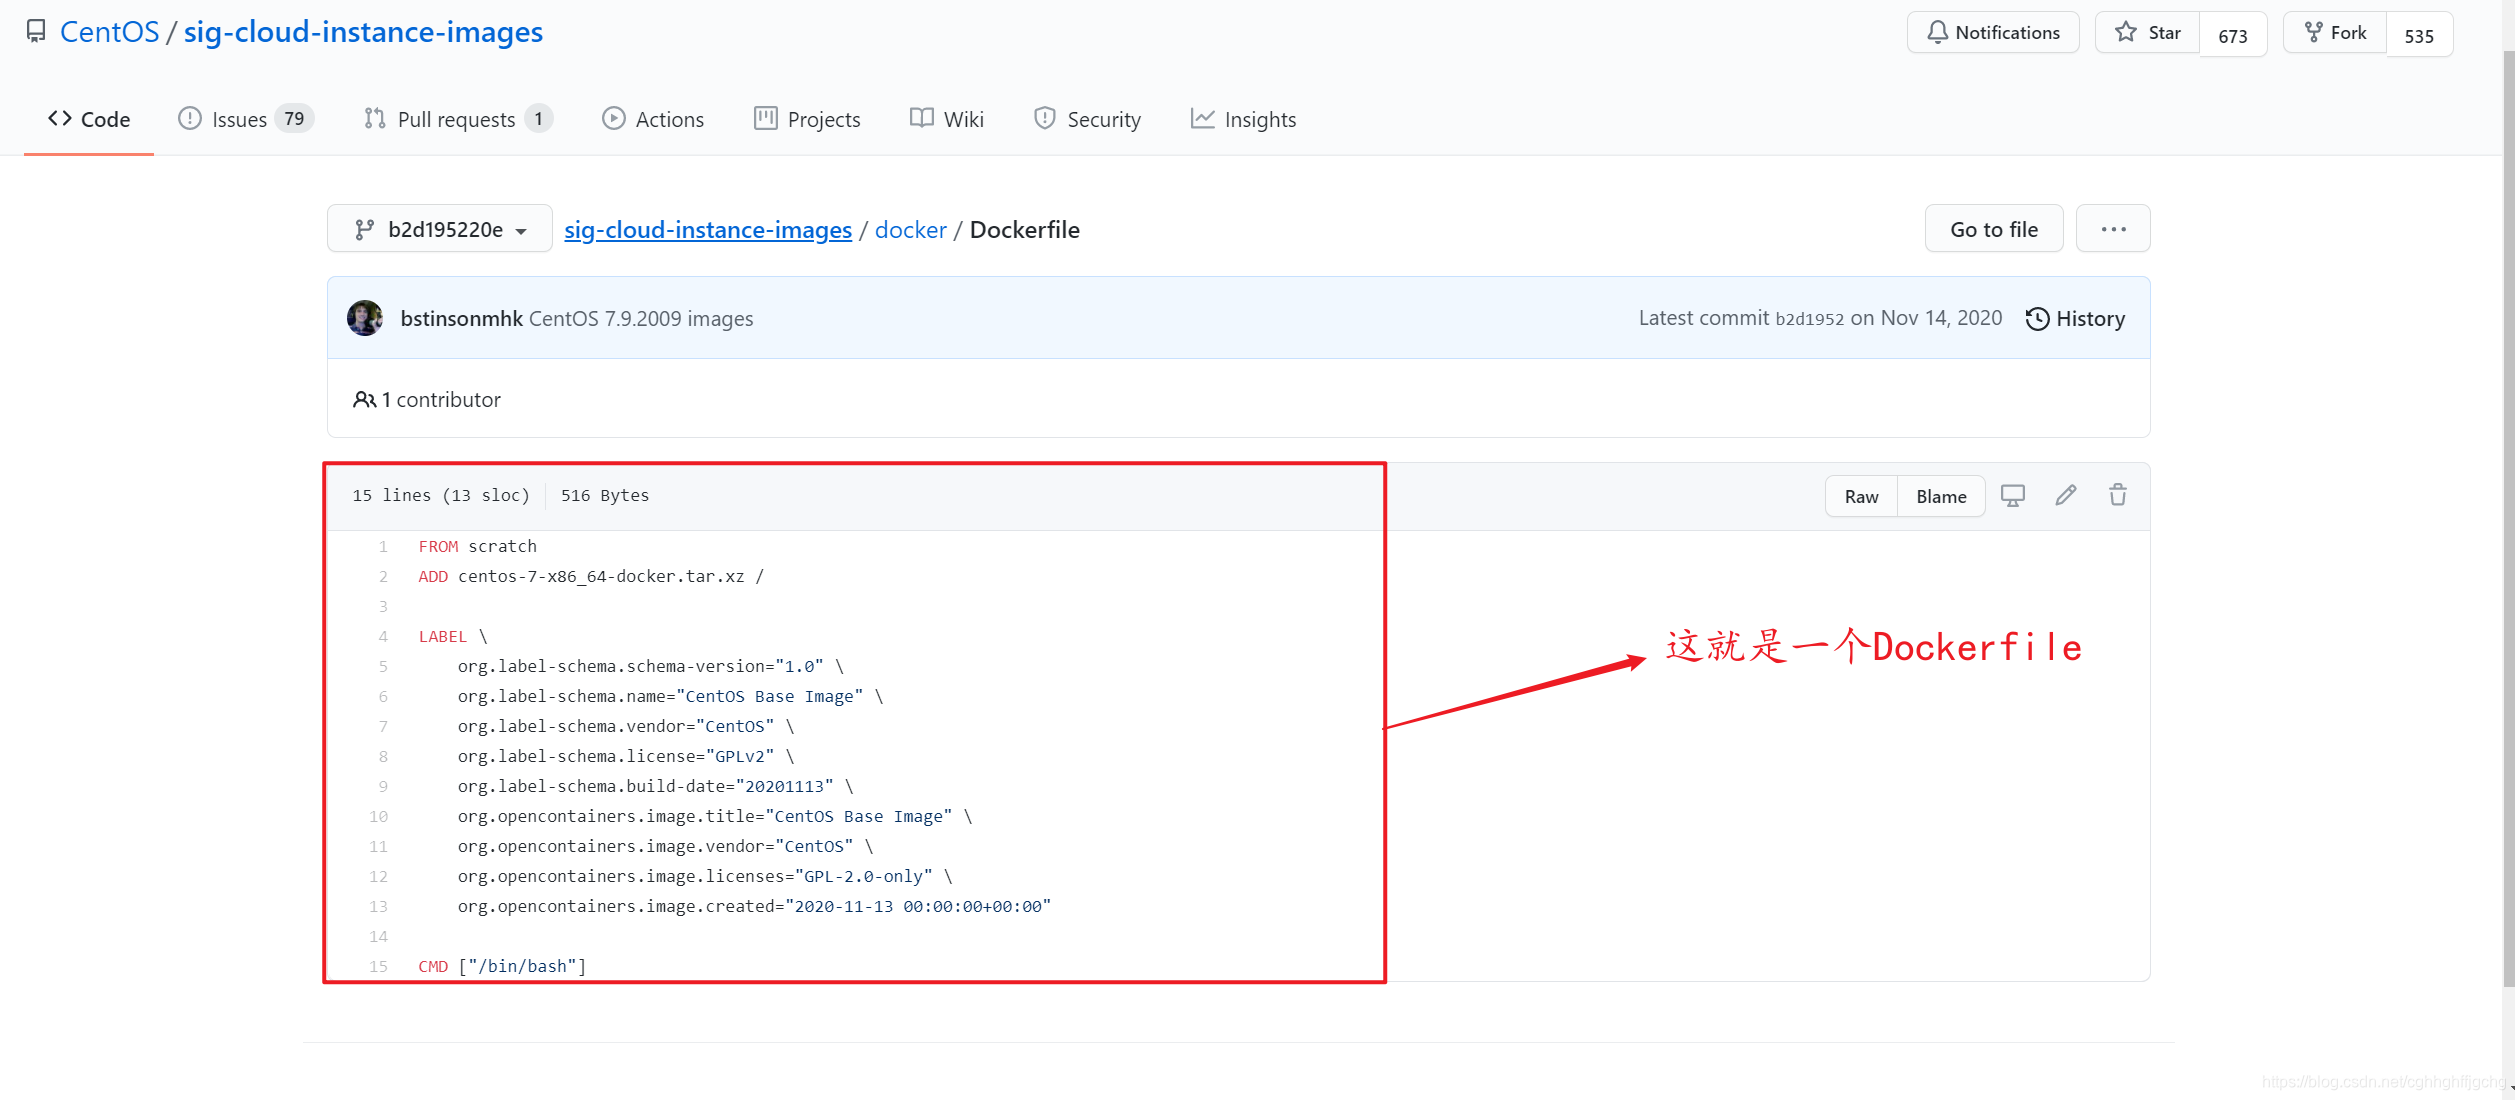Click bstinsonmhk's avatar image
This screenshot has width=2515, height=1100.
coord(365,318)
